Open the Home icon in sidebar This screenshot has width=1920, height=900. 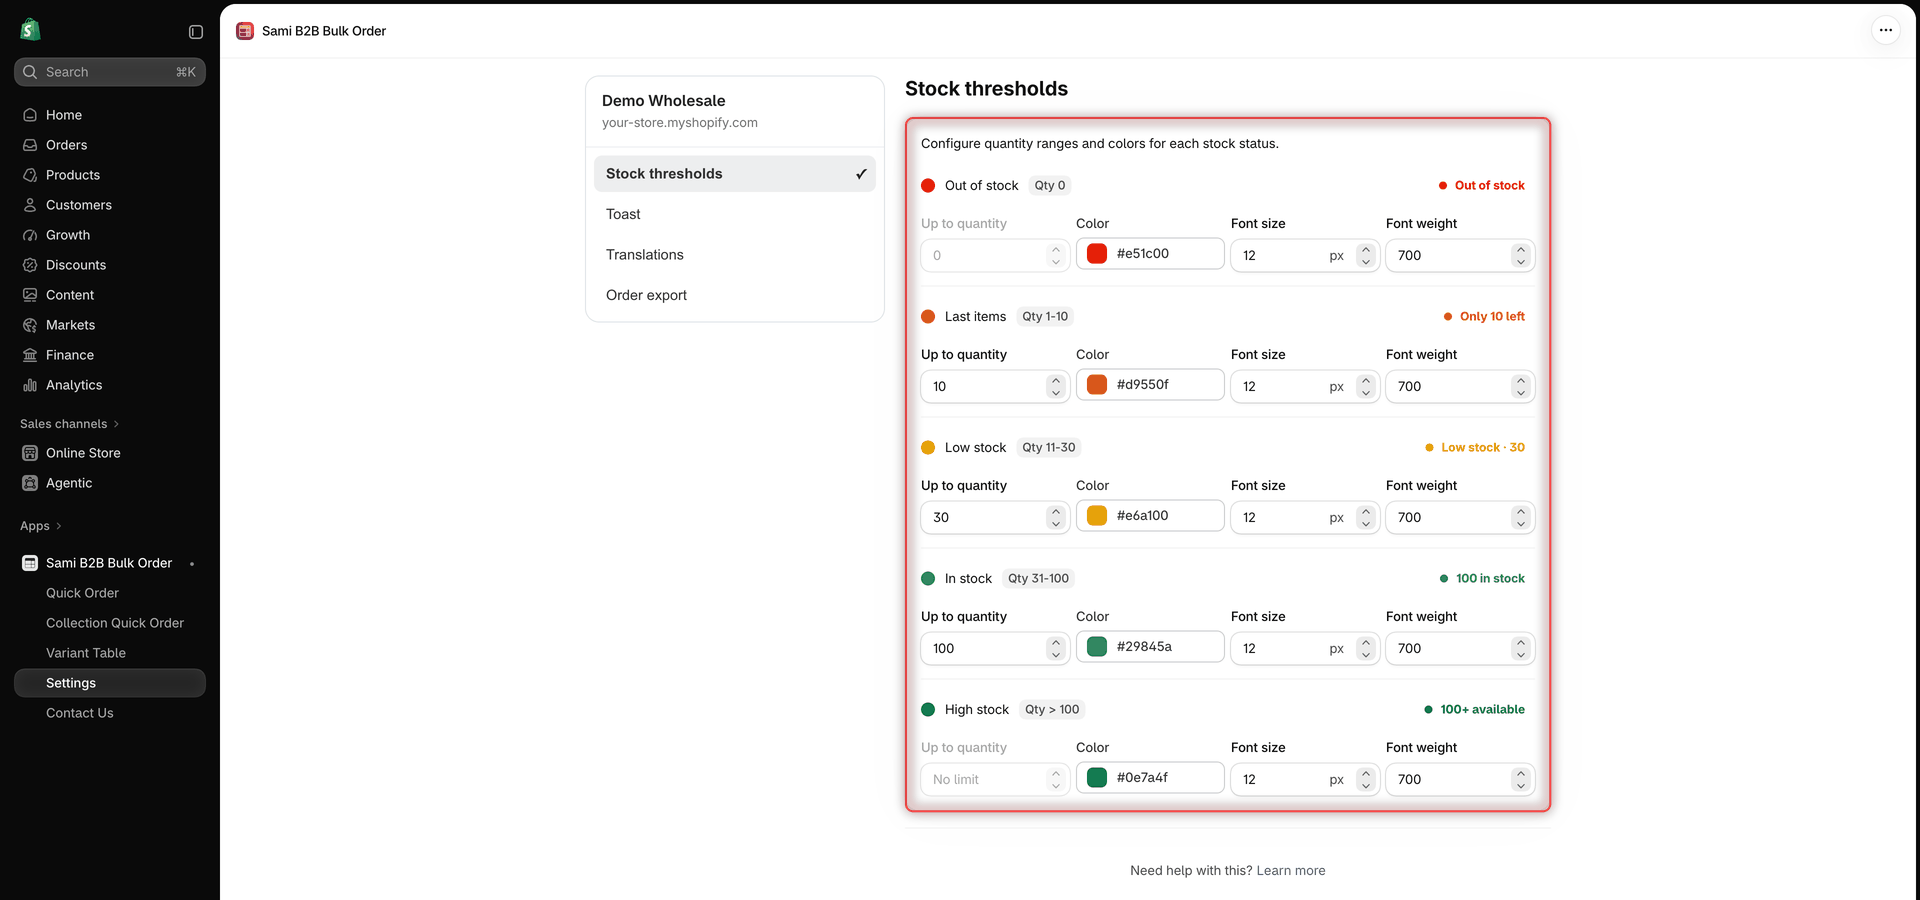(30, 115)
